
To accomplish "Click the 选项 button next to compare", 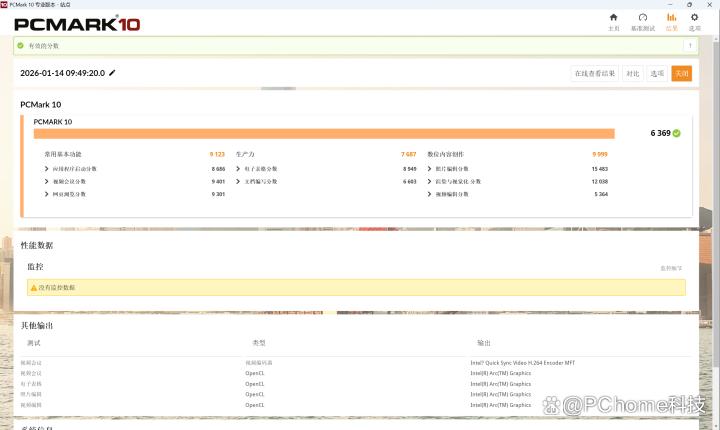I will [657, 74].
